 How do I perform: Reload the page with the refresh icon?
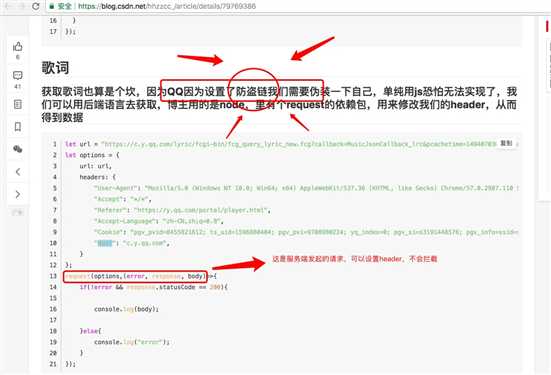(x=35, y=6)
